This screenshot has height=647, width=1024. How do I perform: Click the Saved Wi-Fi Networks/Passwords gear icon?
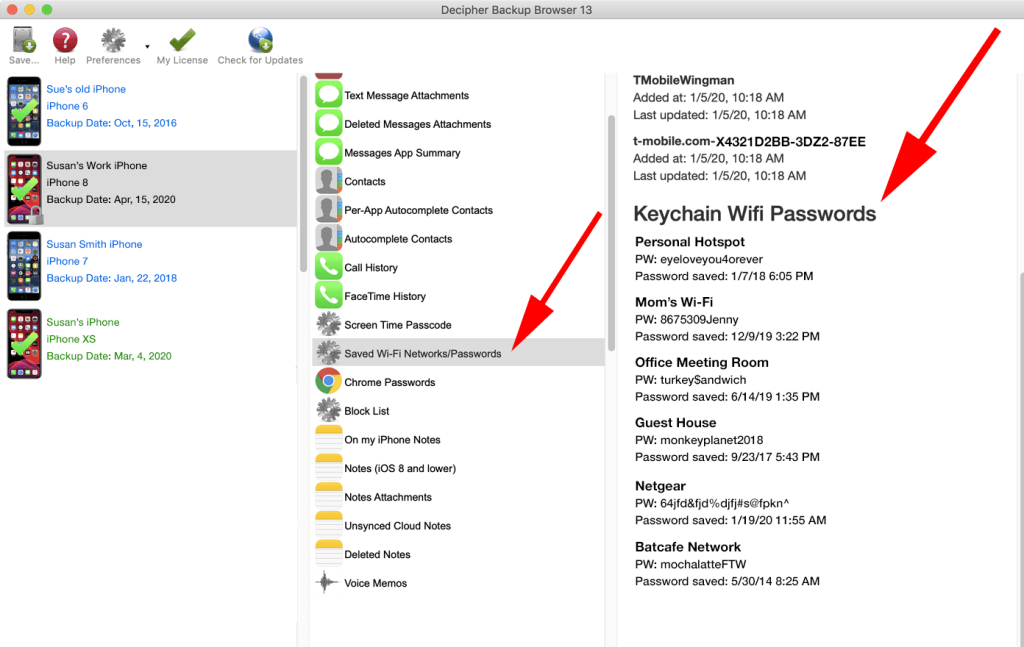click(x=328, y=354)
